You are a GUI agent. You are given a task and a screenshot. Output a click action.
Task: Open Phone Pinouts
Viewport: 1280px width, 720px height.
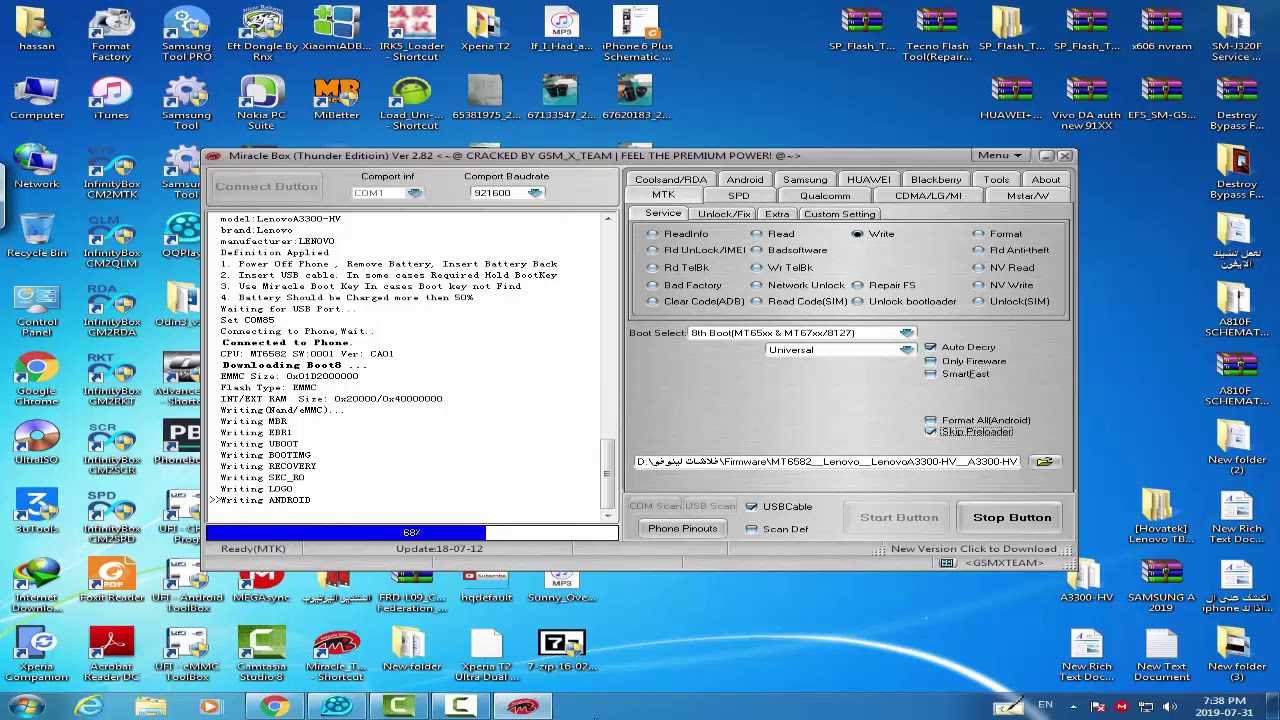(683, 528)
